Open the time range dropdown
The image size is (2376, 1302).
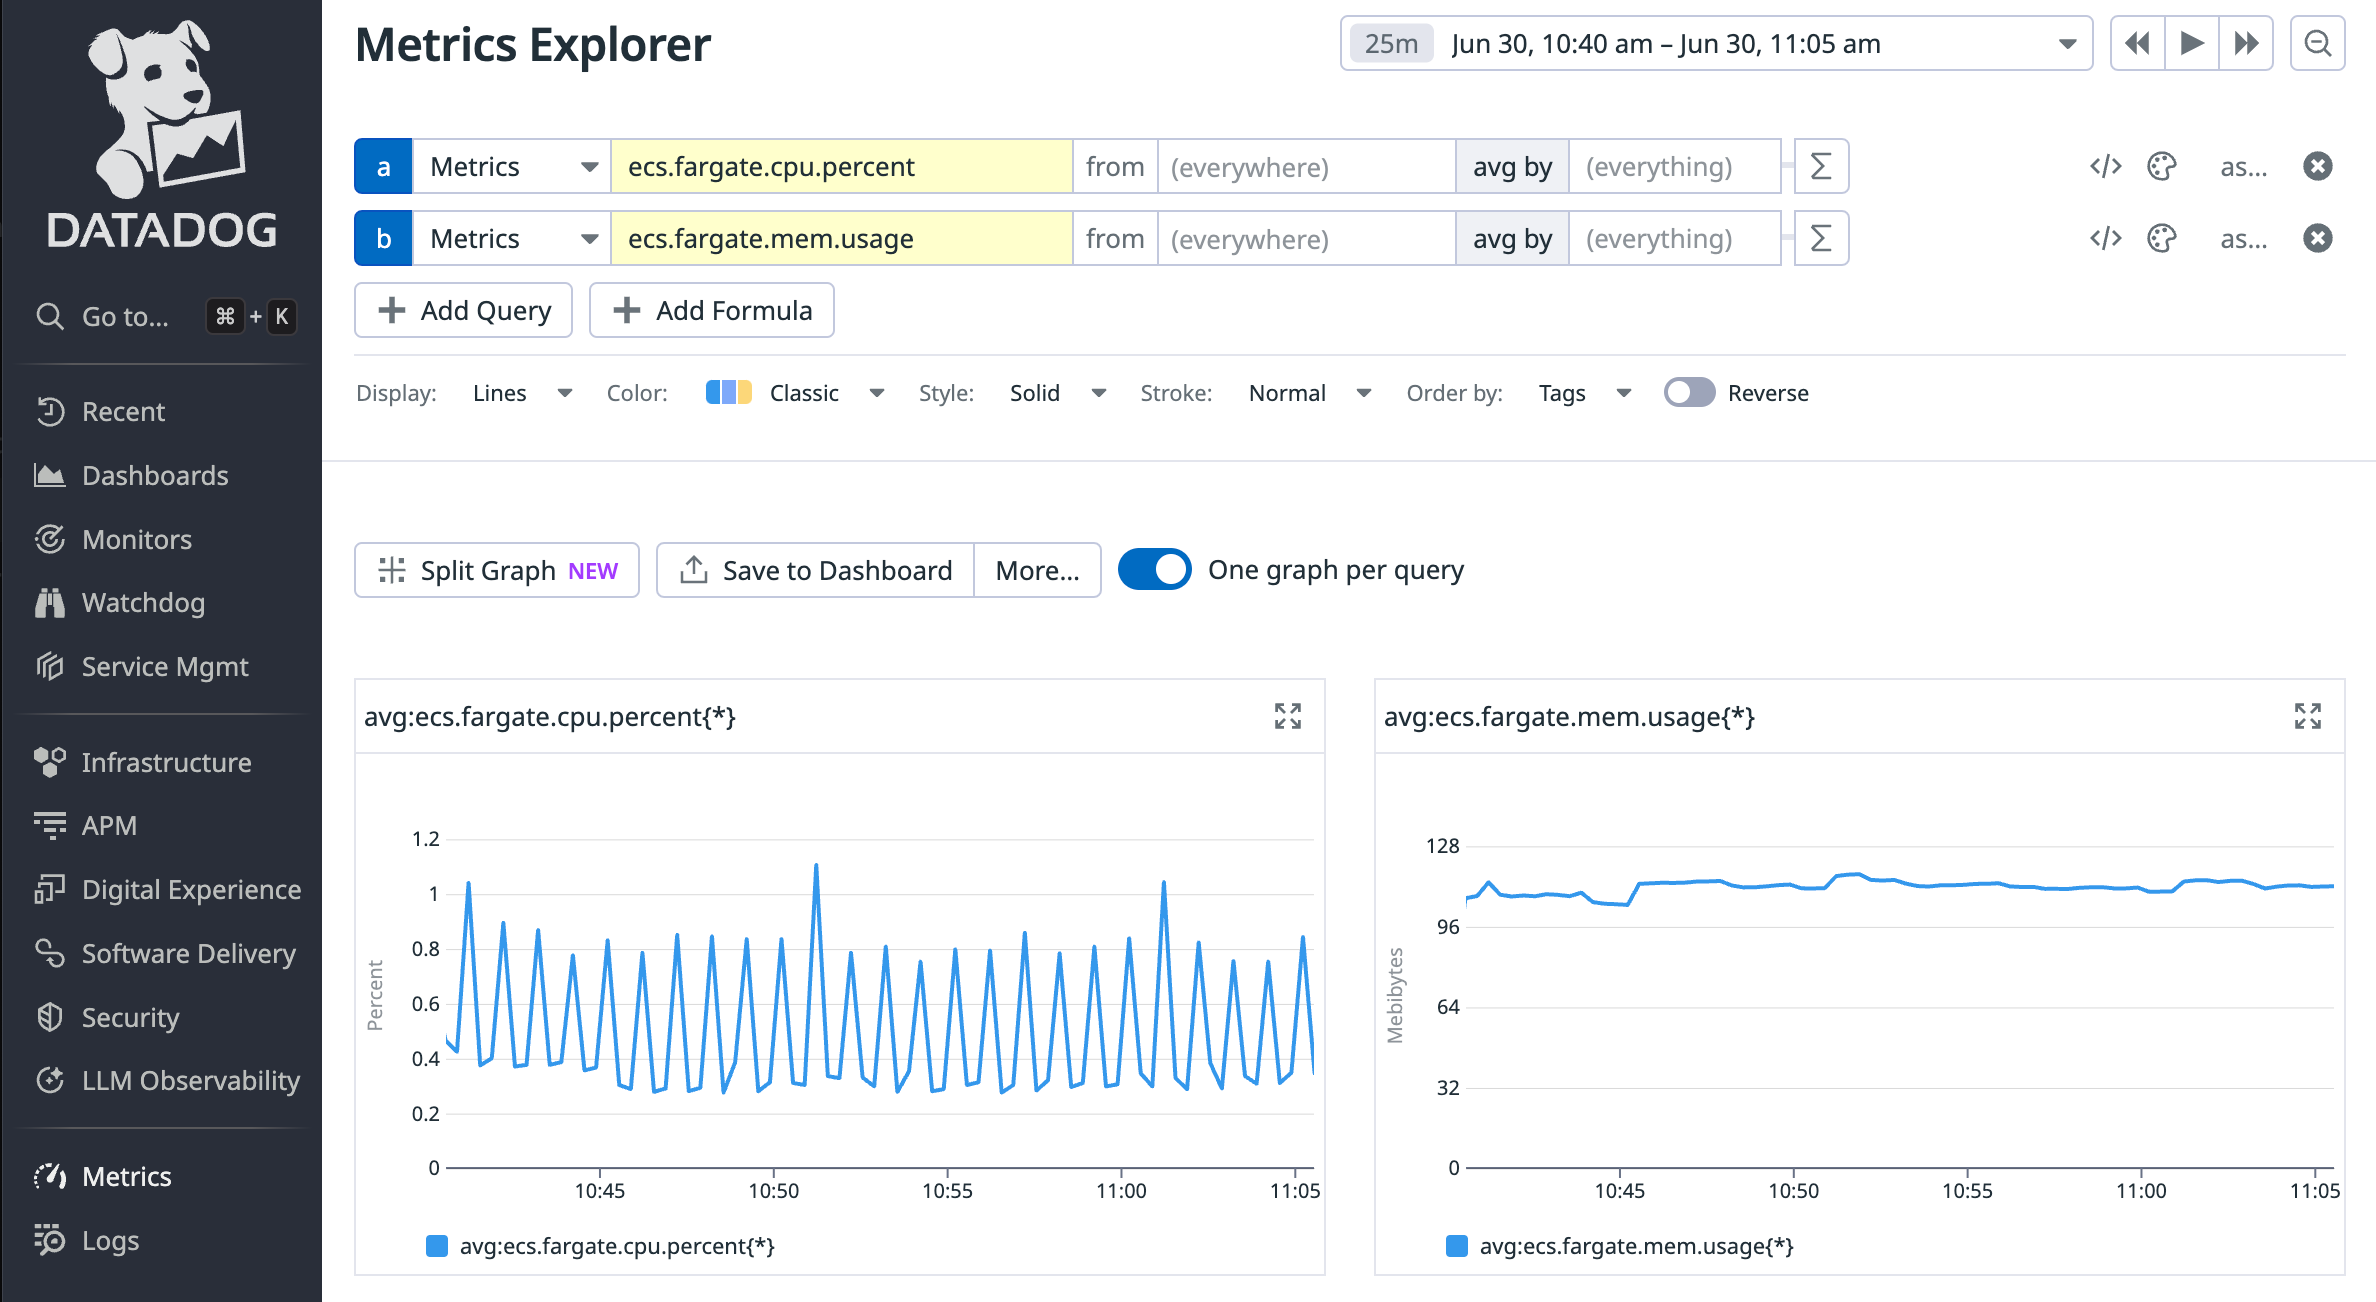pyautogui.click(x=2067, y=44)
